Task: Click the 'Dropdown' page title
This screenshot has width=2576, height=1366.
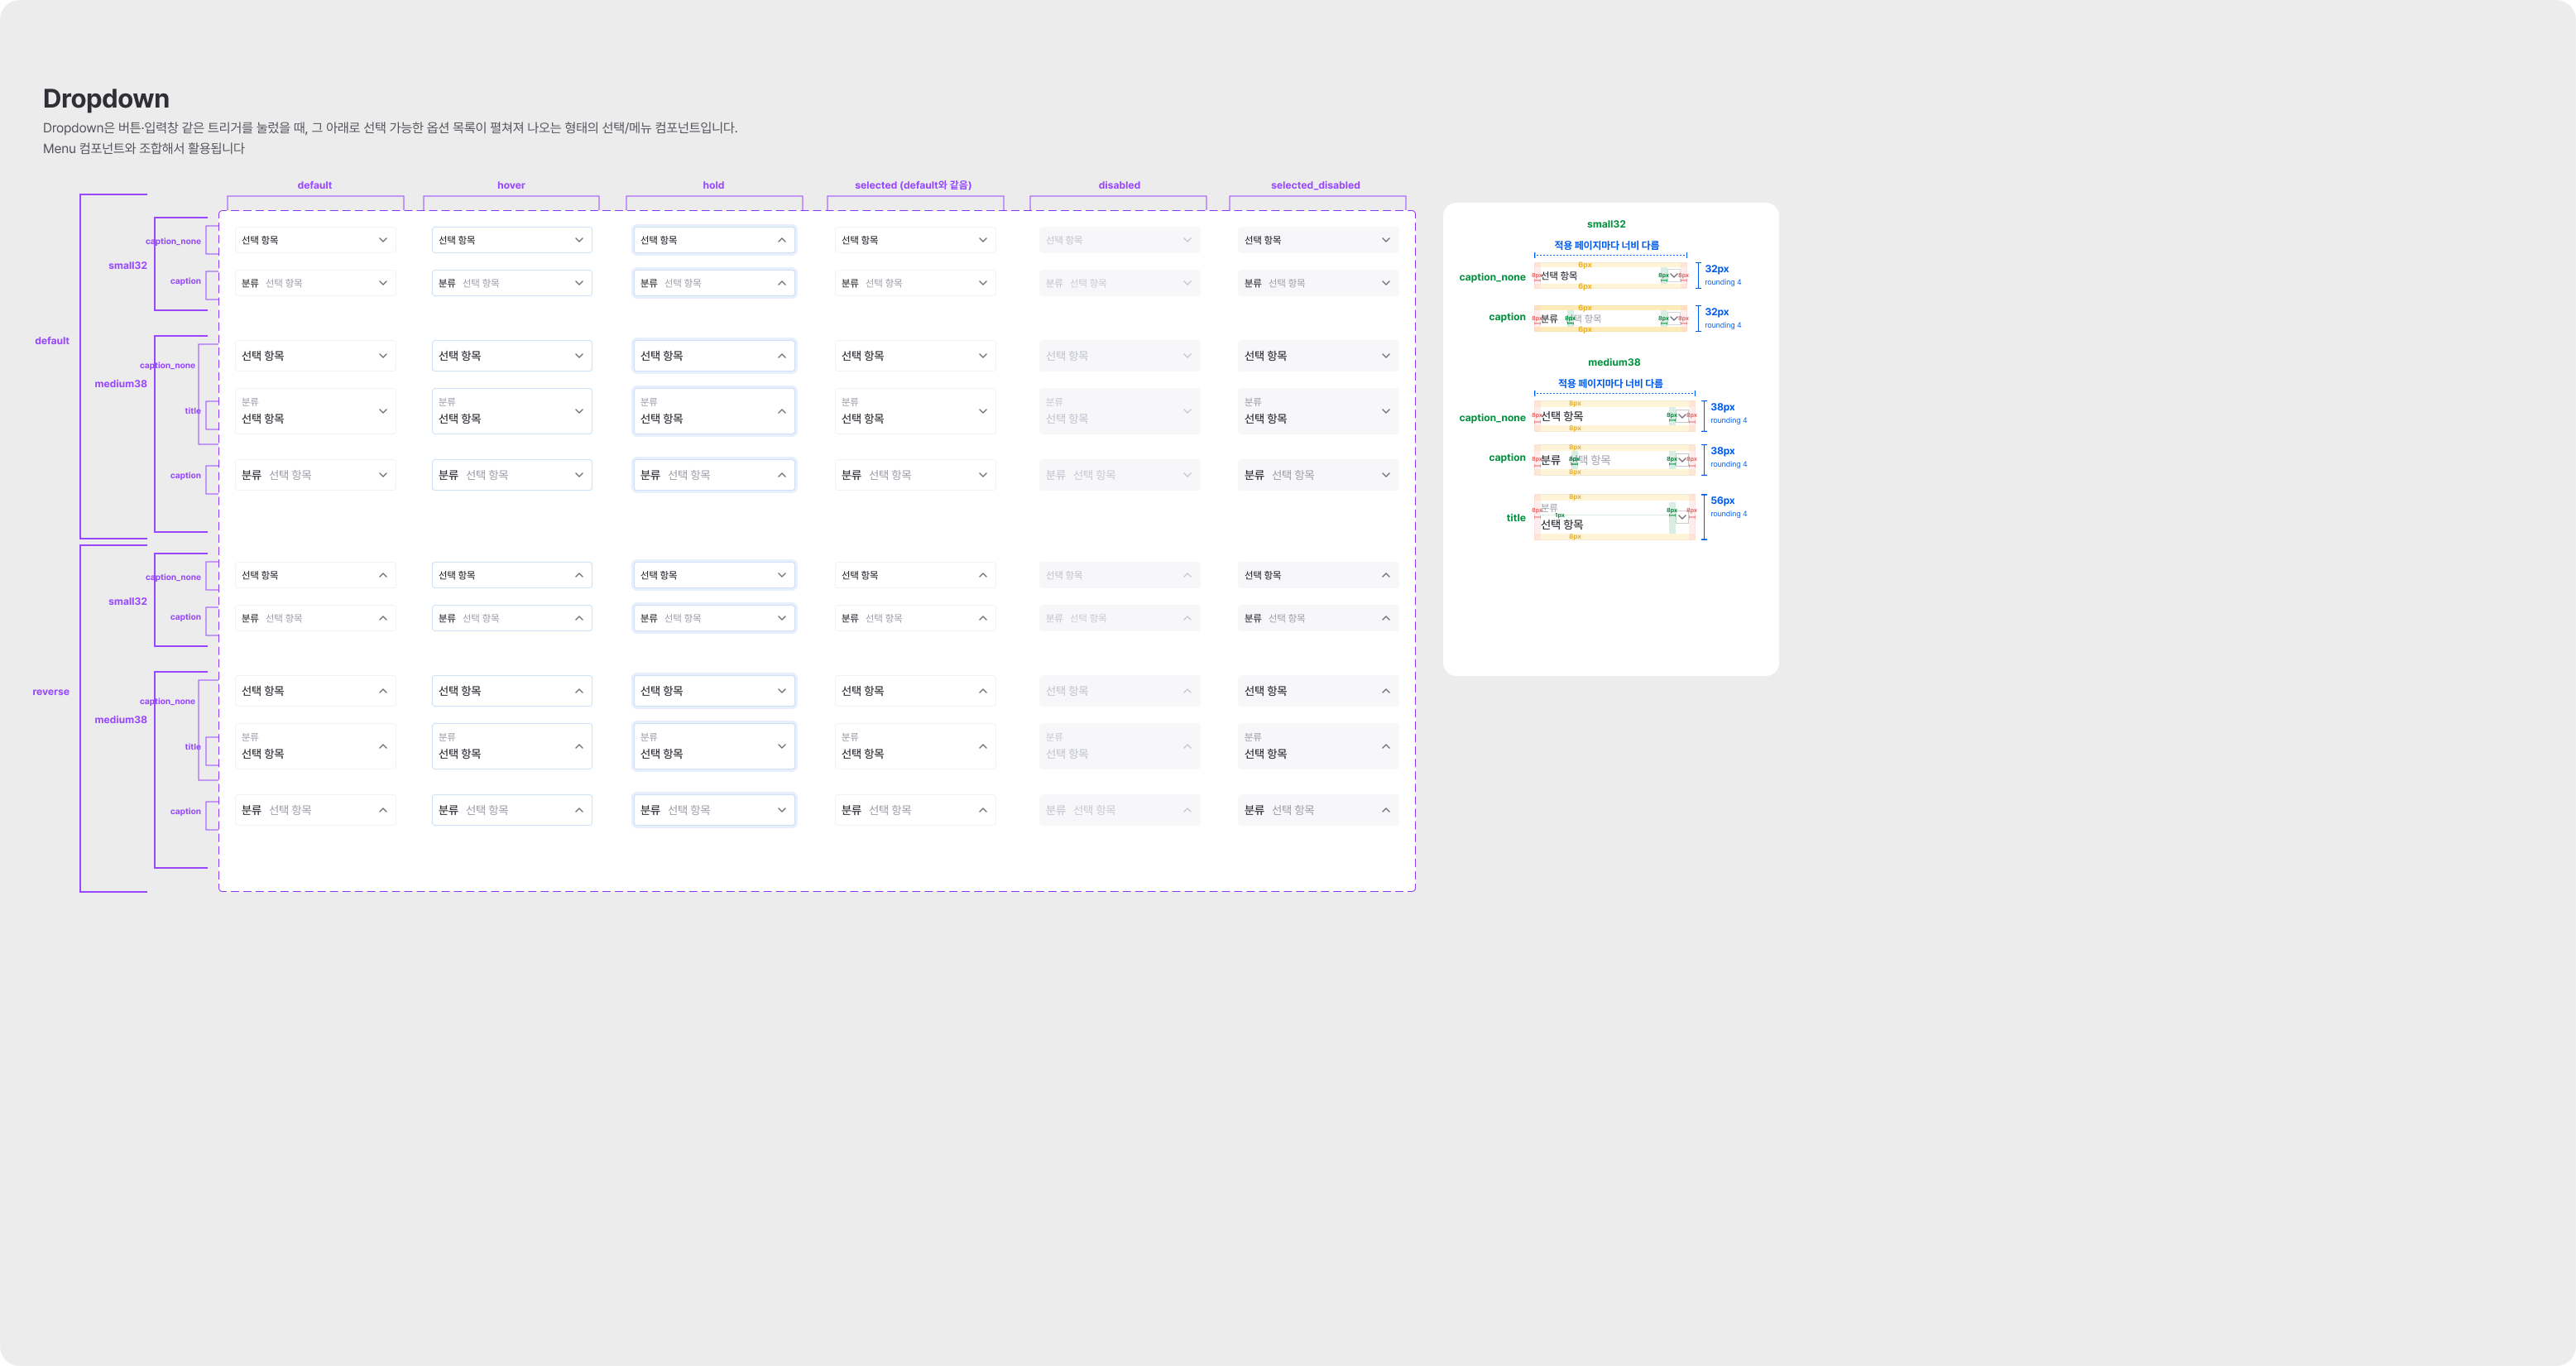Action: pyautogui.click(x=106, y=98)
